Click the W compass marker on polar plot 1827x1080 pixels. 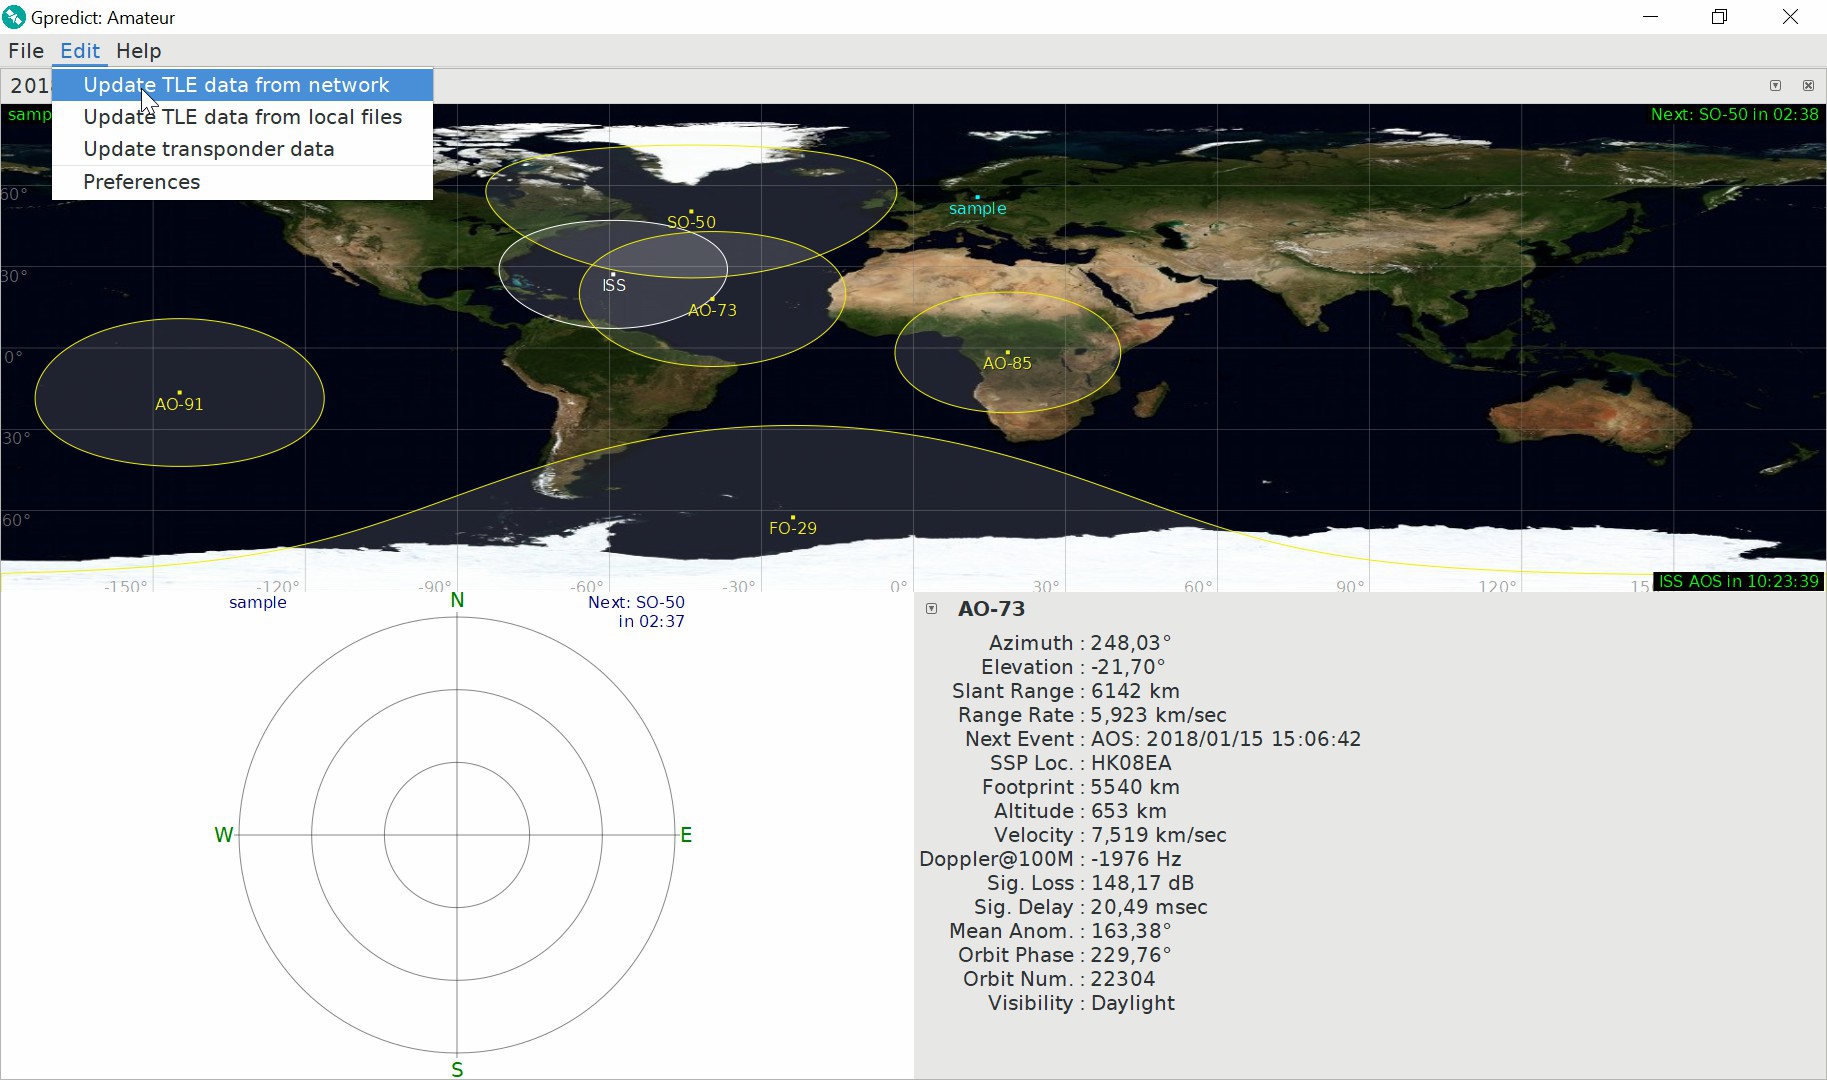click(x=224, y=835)
